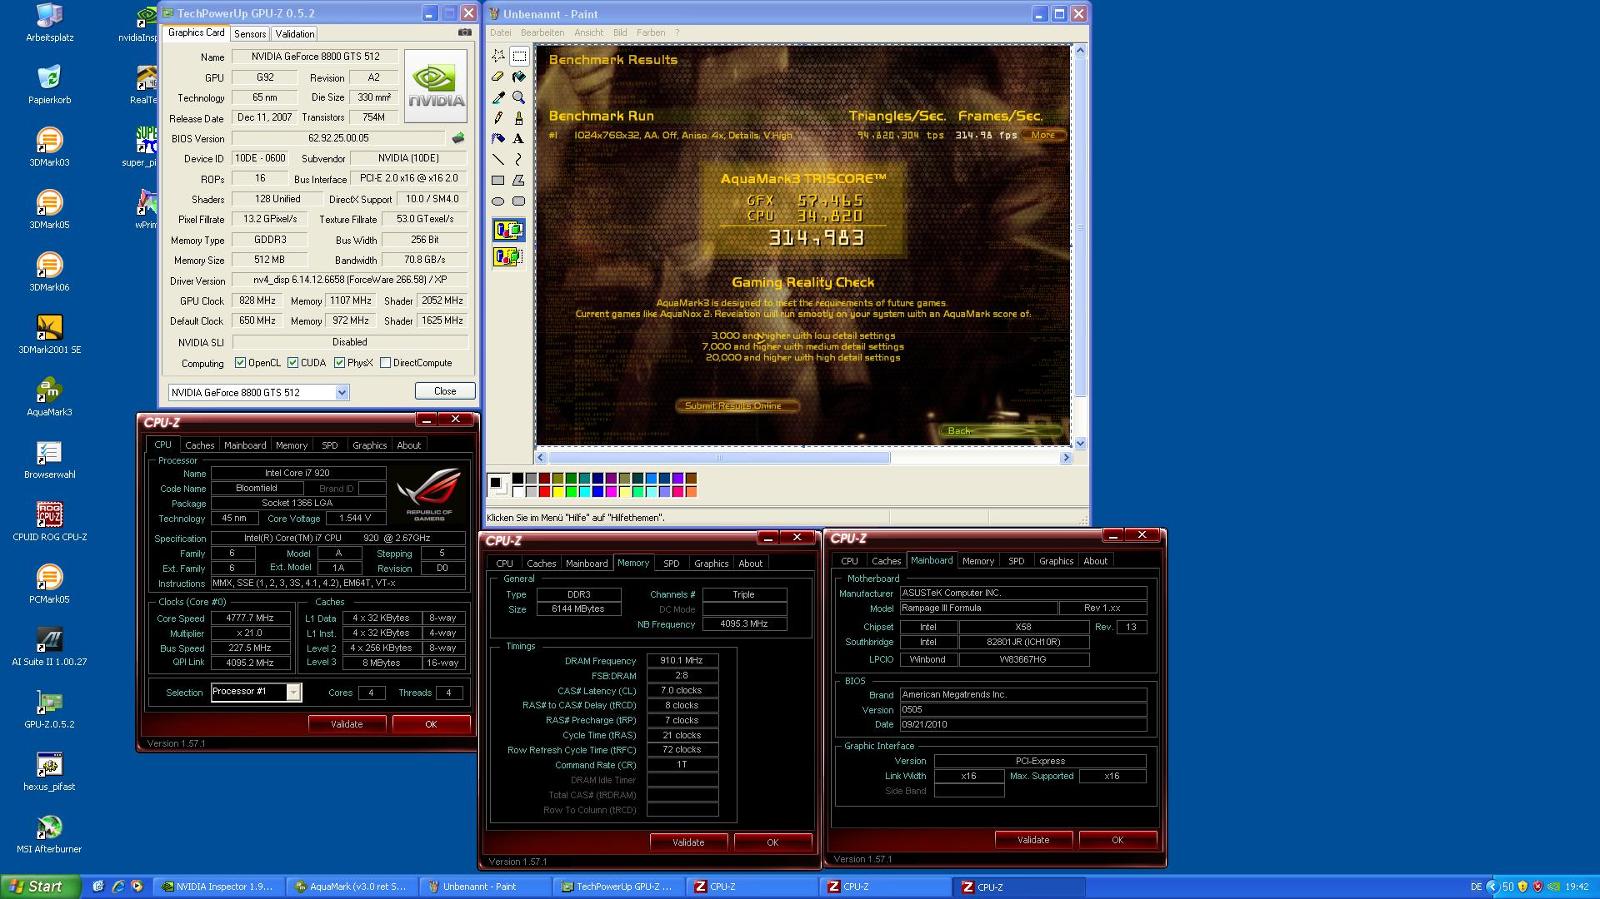
Task: Select the rectangular Select tool in Paint
Action: coord(519,56)
